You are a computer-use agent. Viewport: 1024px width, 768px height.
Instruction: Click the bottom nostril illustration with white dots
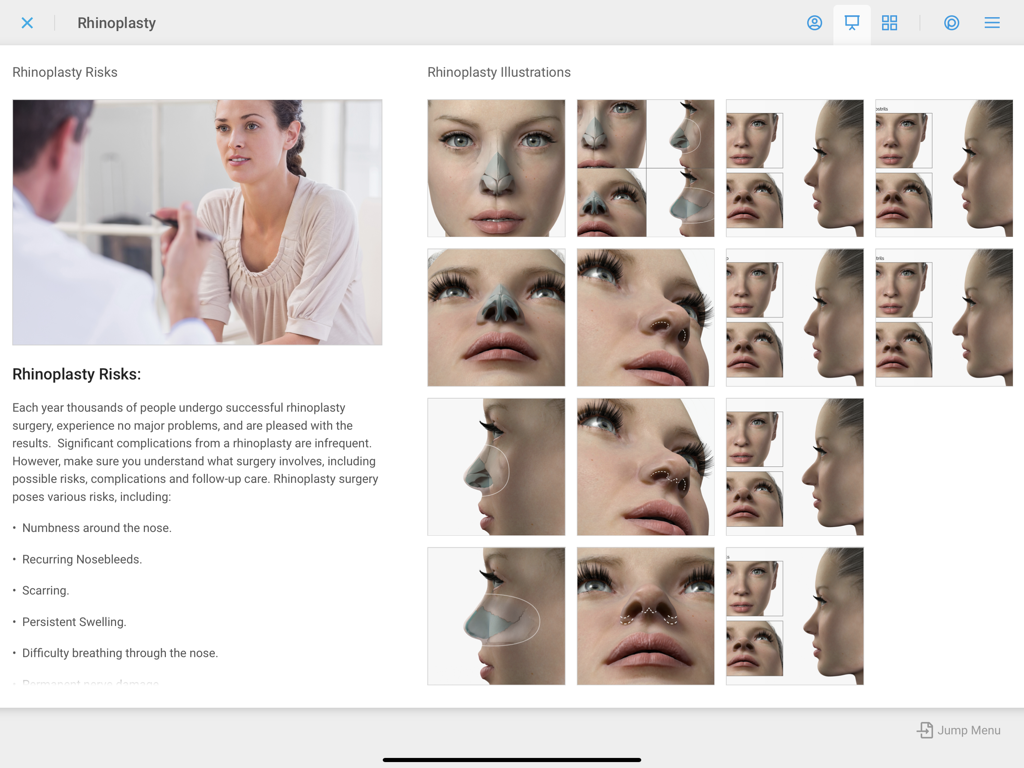[645, 615]
